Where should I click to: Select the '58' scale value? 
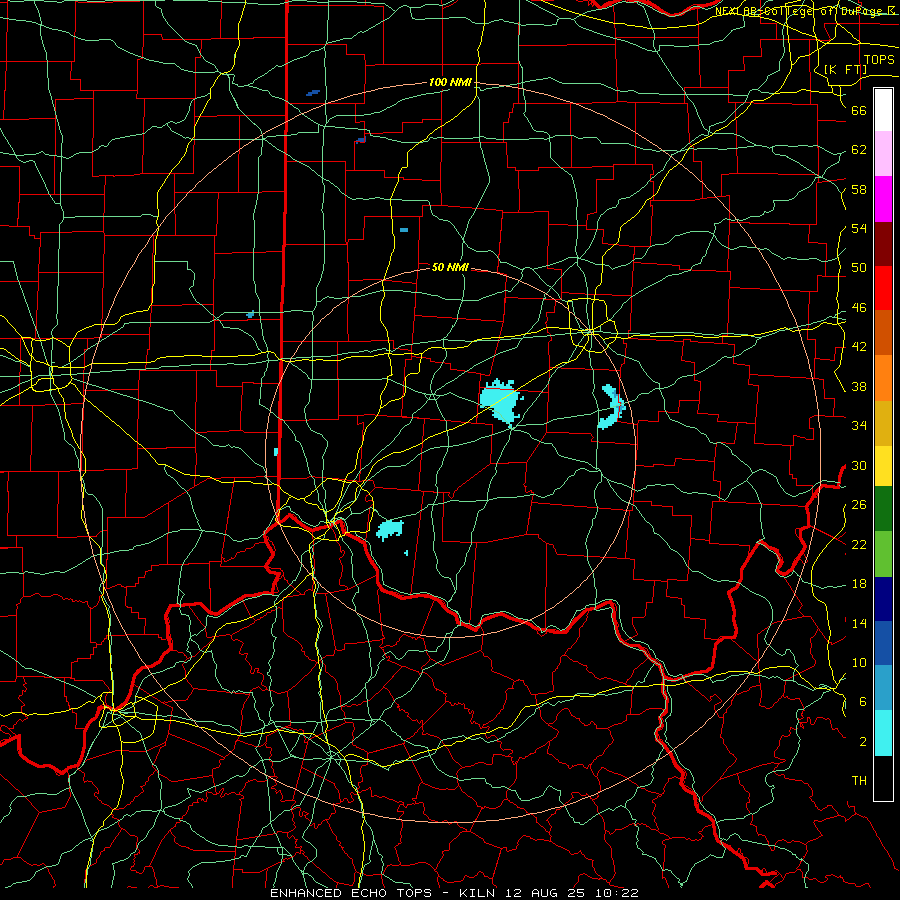pyautogui.click(x=859, y=189)
